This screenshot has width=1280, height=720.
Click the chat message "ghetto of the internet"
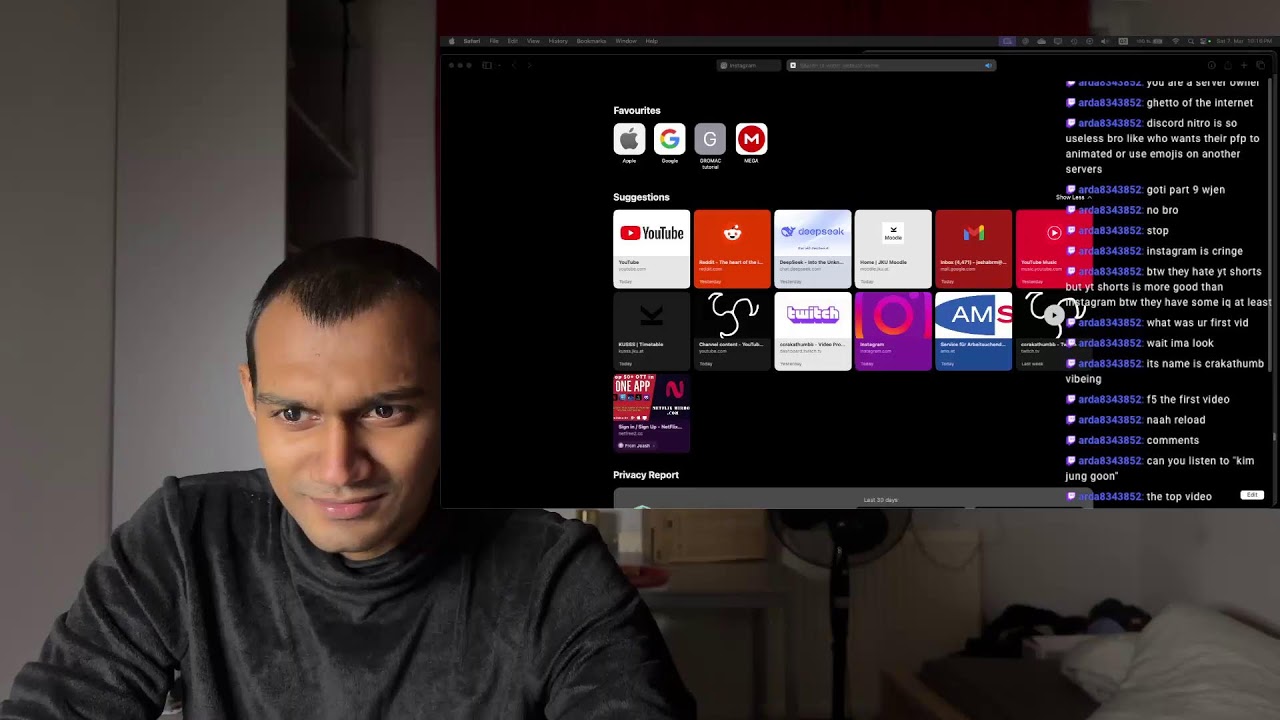coord(1199,103)
